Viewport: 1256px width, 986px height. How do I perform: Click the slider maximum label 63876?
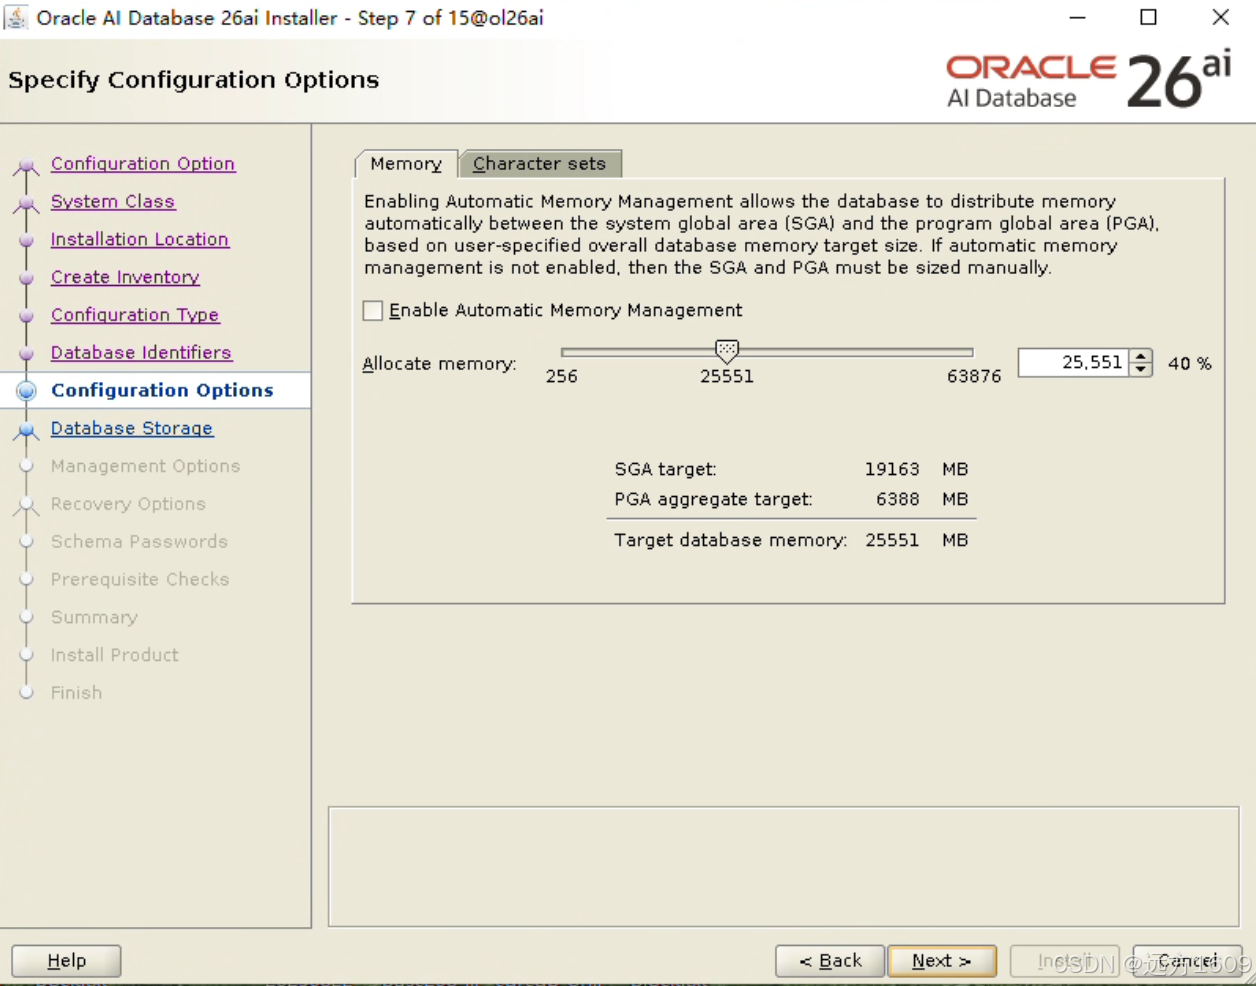(x=974, y=377)
